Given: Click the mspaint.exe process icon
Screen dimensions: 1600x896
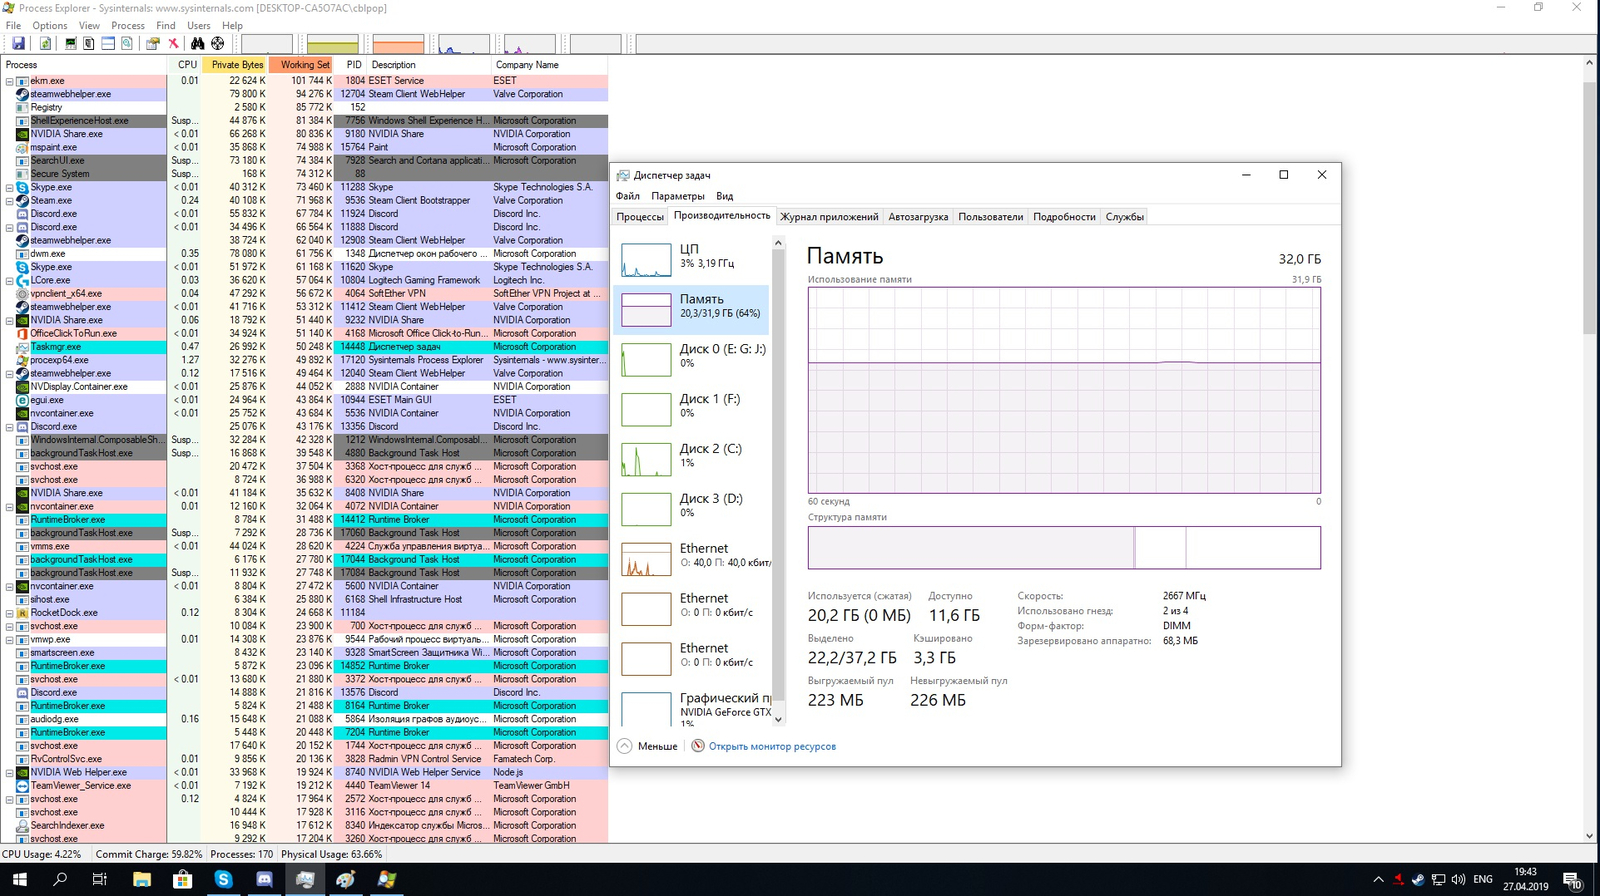Looking at the screenshot, I should coord(22,147).
